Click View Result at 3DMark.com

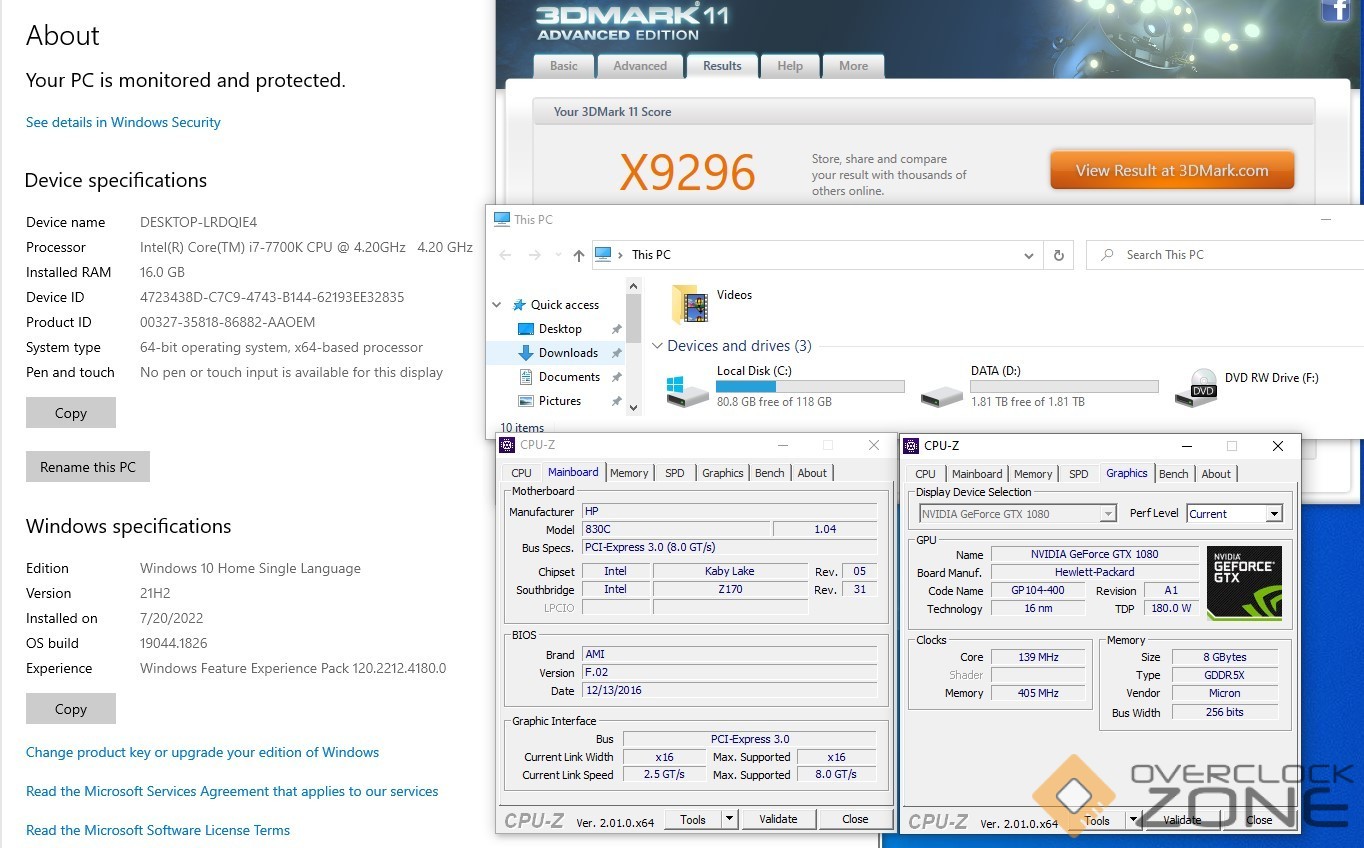(1172, 170)
